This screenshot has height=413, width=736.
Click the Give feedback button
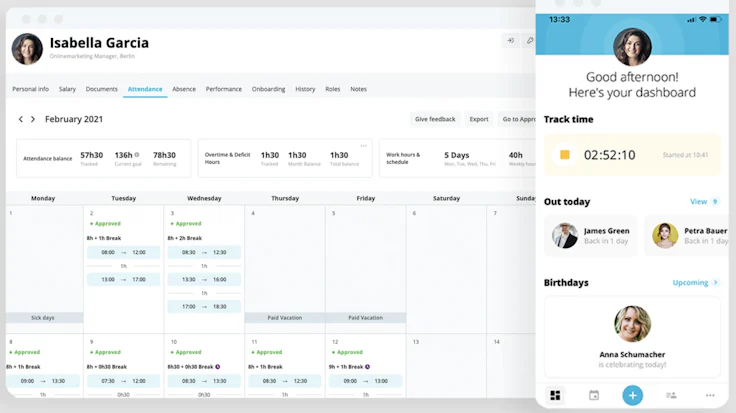(435, 119)
